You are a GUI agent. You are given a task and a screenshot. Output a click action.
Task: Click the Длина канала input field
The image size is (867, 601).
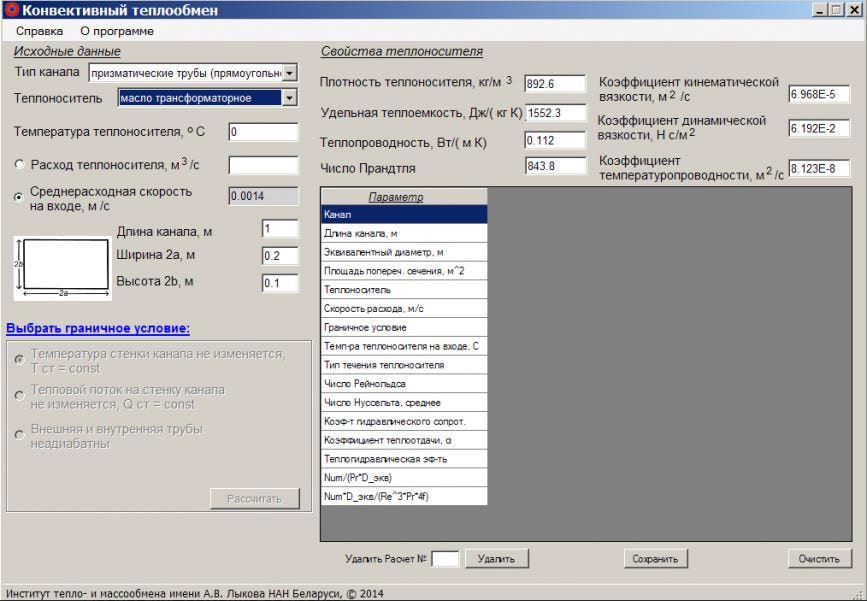(279, 229)
